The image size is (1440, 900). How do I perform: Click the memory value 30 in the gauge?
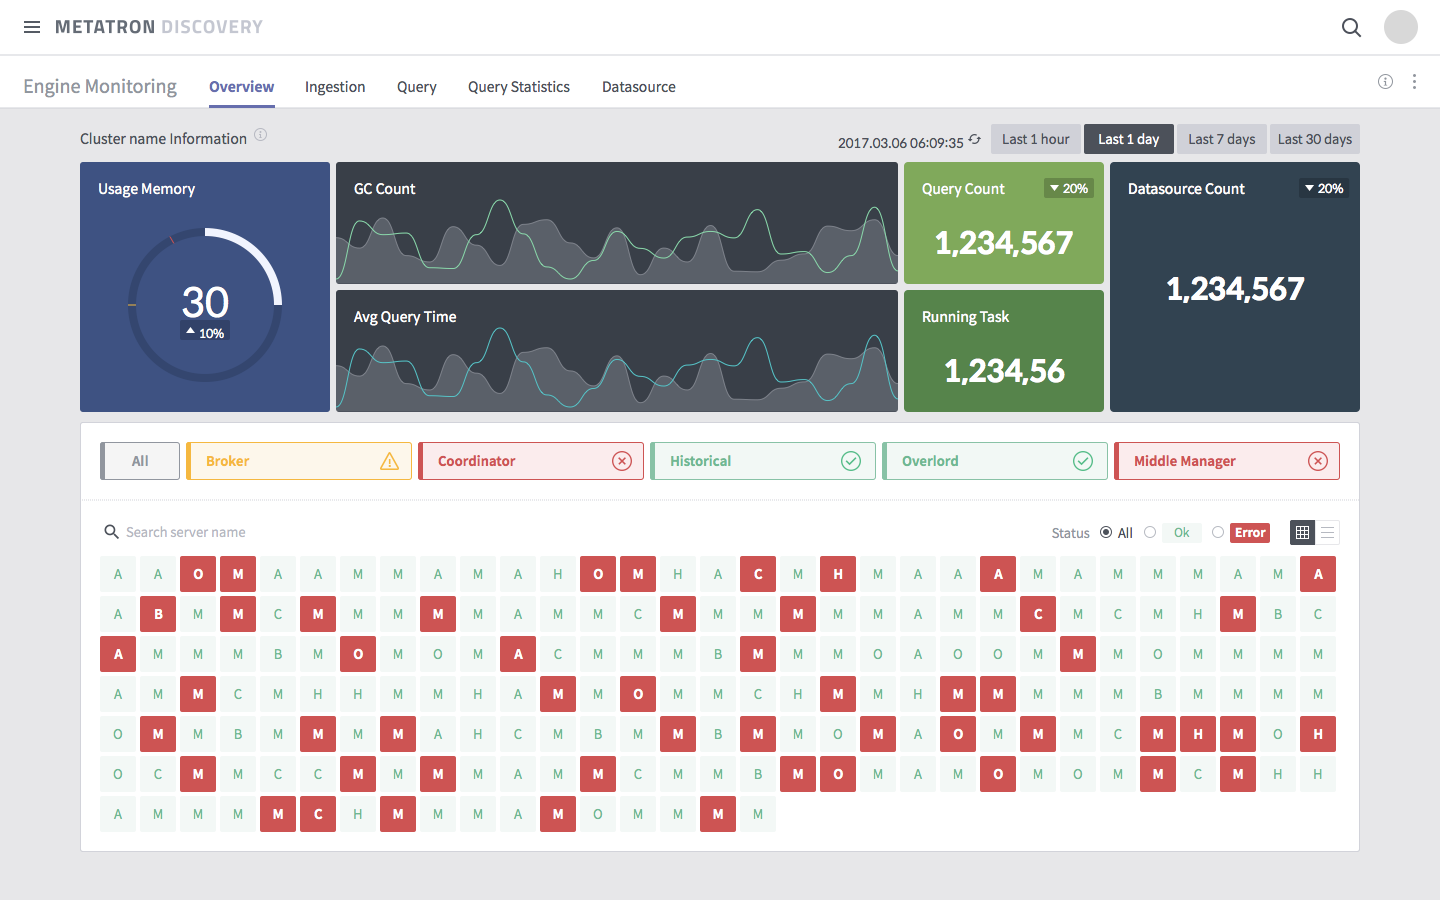coord(205,302)
